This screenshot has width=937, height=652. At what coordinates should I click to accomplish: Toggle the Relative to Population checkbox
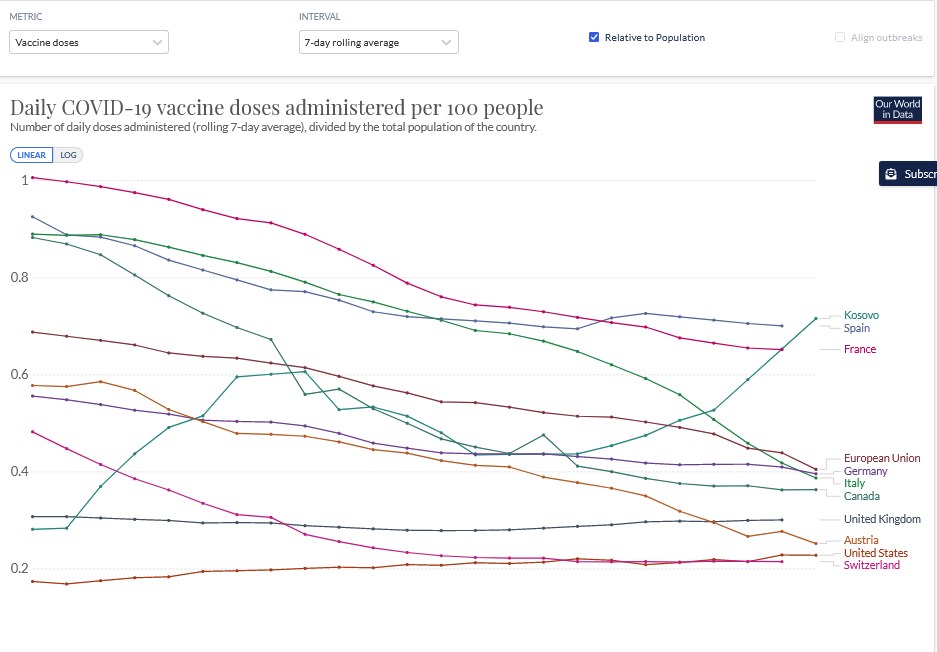(x=594, y=38)
